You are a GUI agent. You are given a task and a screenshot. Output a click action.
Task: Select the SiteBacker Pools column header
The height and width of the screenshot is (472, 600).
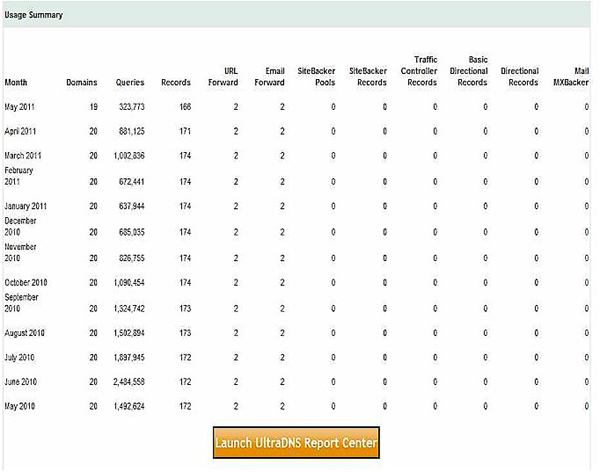pyautogui.click(x=319, y=77)
